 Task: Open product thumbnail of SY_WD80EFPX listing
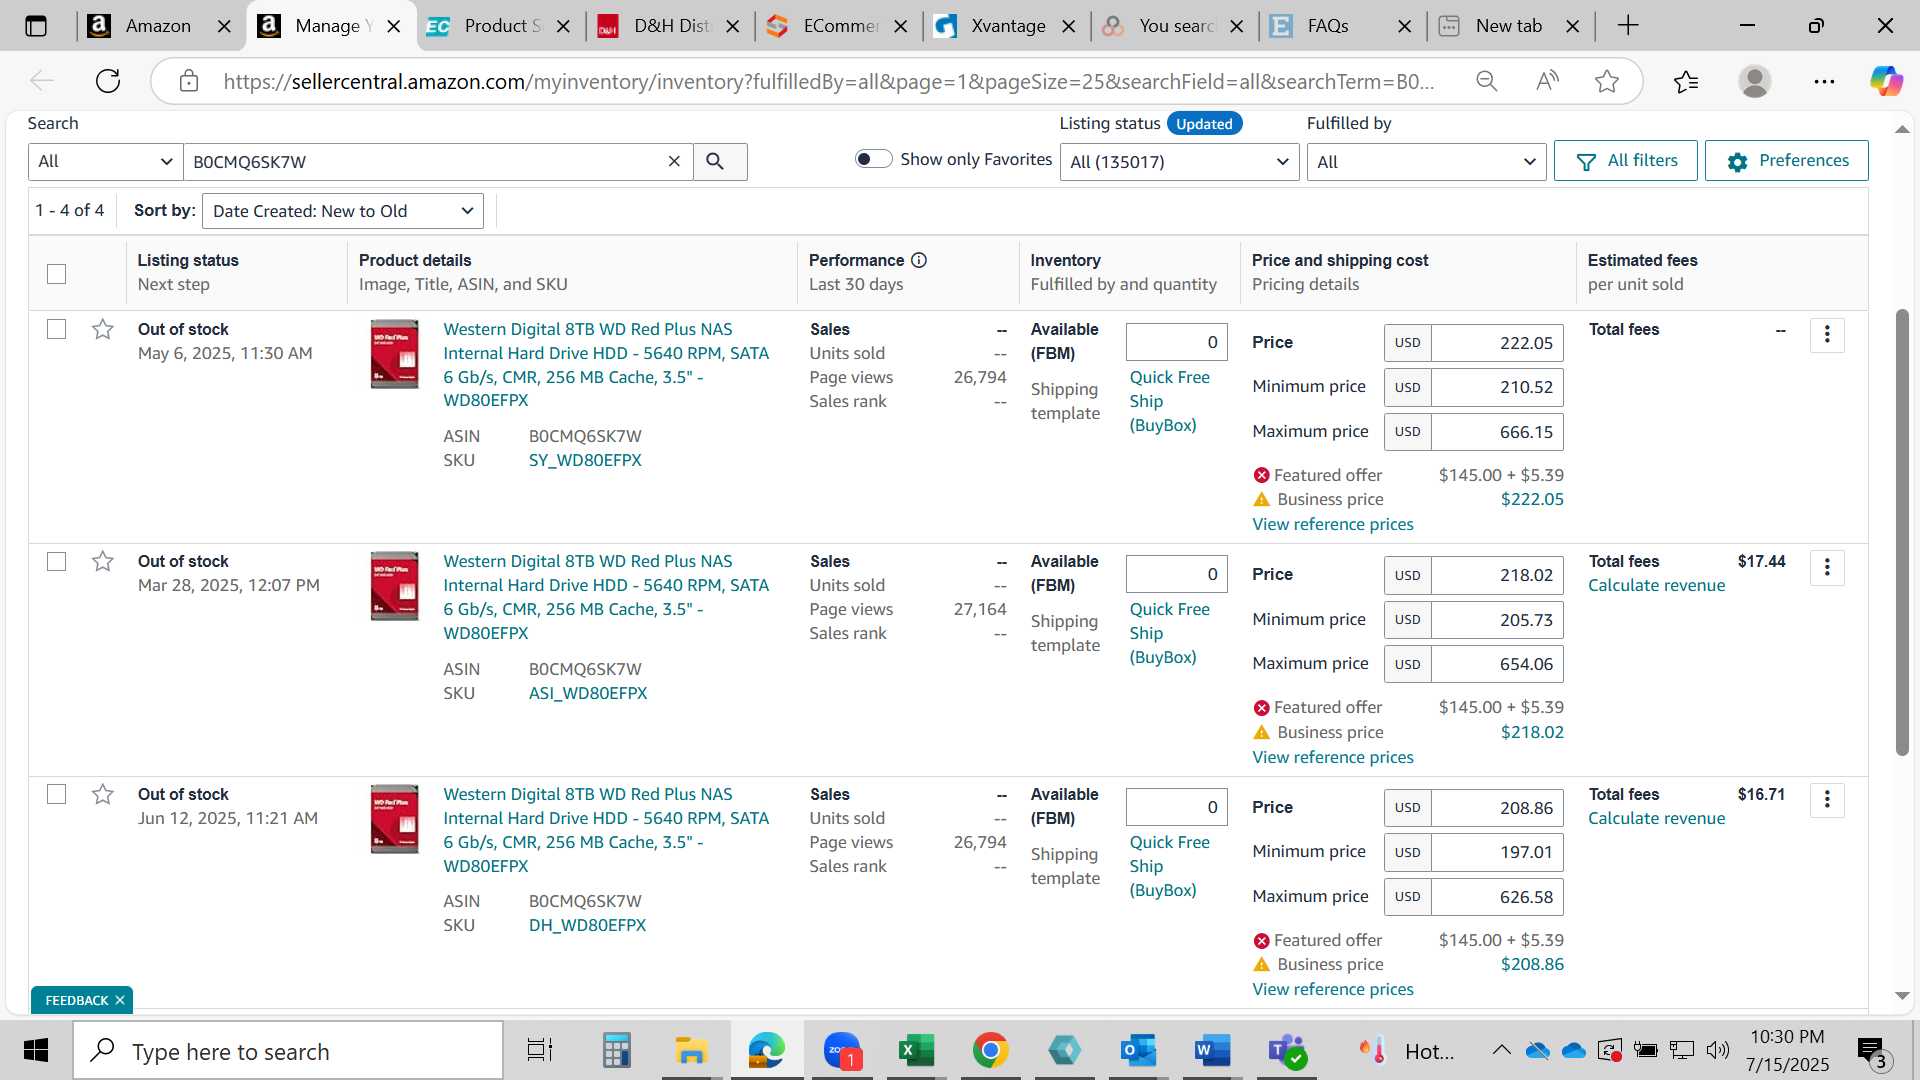(394, 354)
